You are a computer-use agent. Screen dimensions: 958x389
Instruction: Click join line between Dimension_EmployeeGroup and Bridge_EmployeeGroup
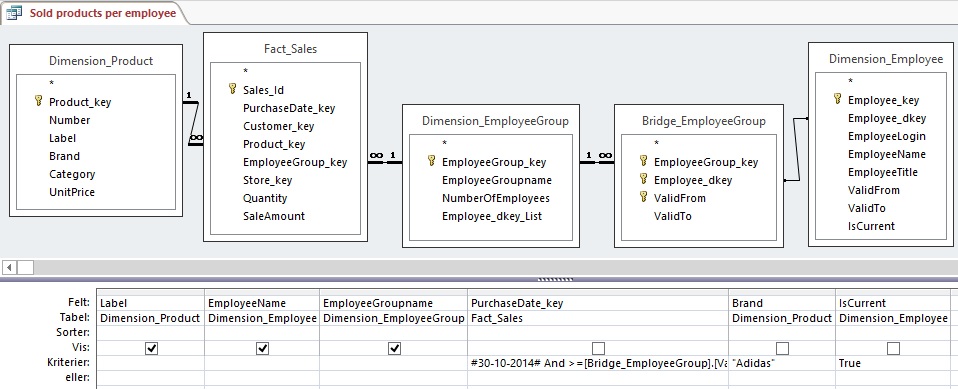pyautogui.click(x=597, y=162)
